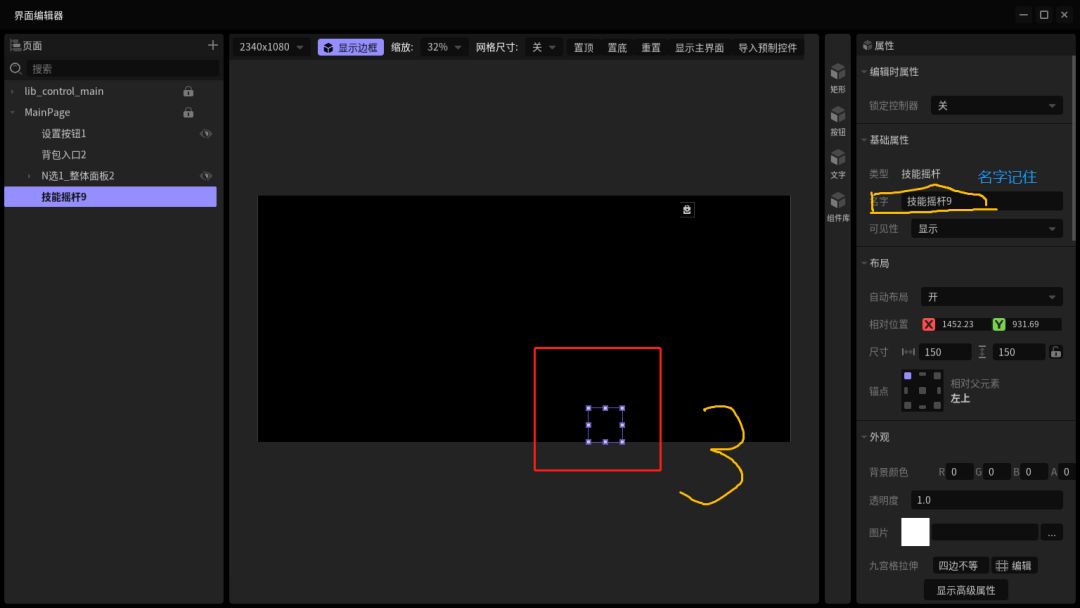Select the 按钮 button component tool
This screenshot has width=1080, height=608.
point(838,121)
